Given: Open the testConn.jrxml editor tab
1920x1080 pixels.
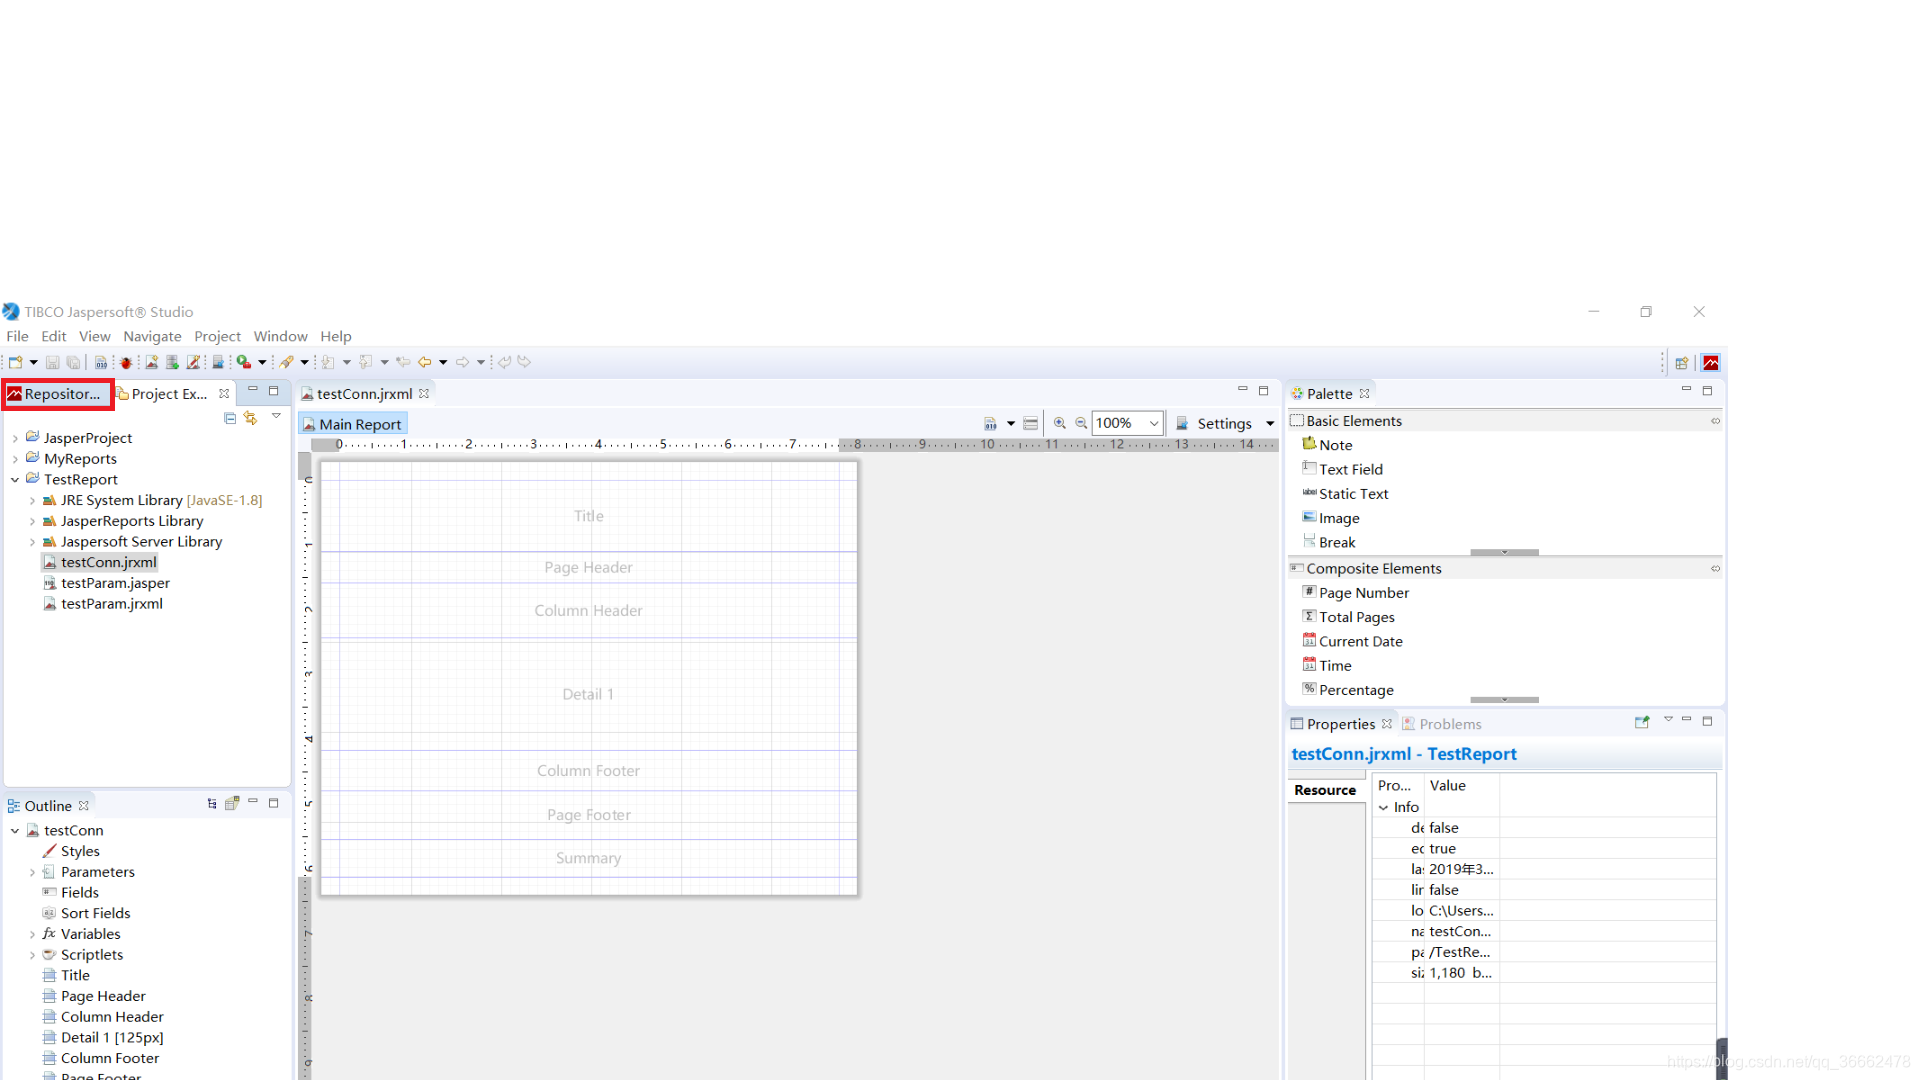Looking at the screenshot, I should (363, 393).
